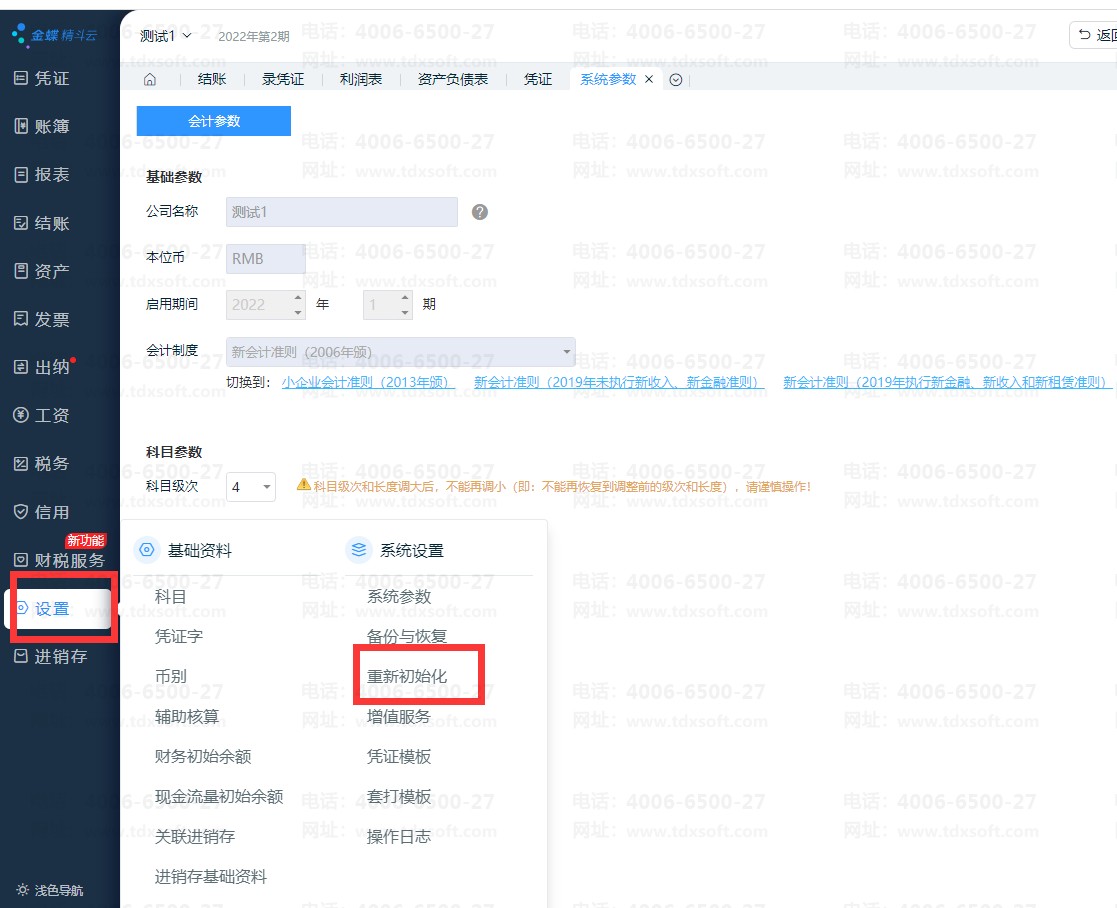Click the 会计参数 button
Screen dimensions: 1117x908
pyautogui.click(x=214, y=121)
